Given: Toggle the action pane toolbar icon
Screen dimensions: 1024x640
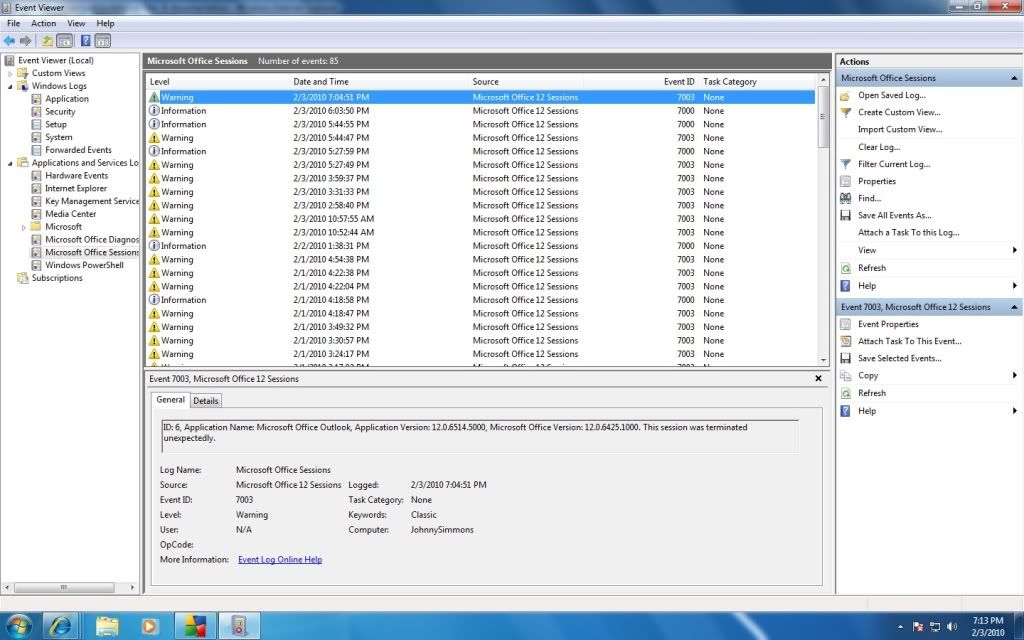Looking at the screenshot, I should pos(103,41).
